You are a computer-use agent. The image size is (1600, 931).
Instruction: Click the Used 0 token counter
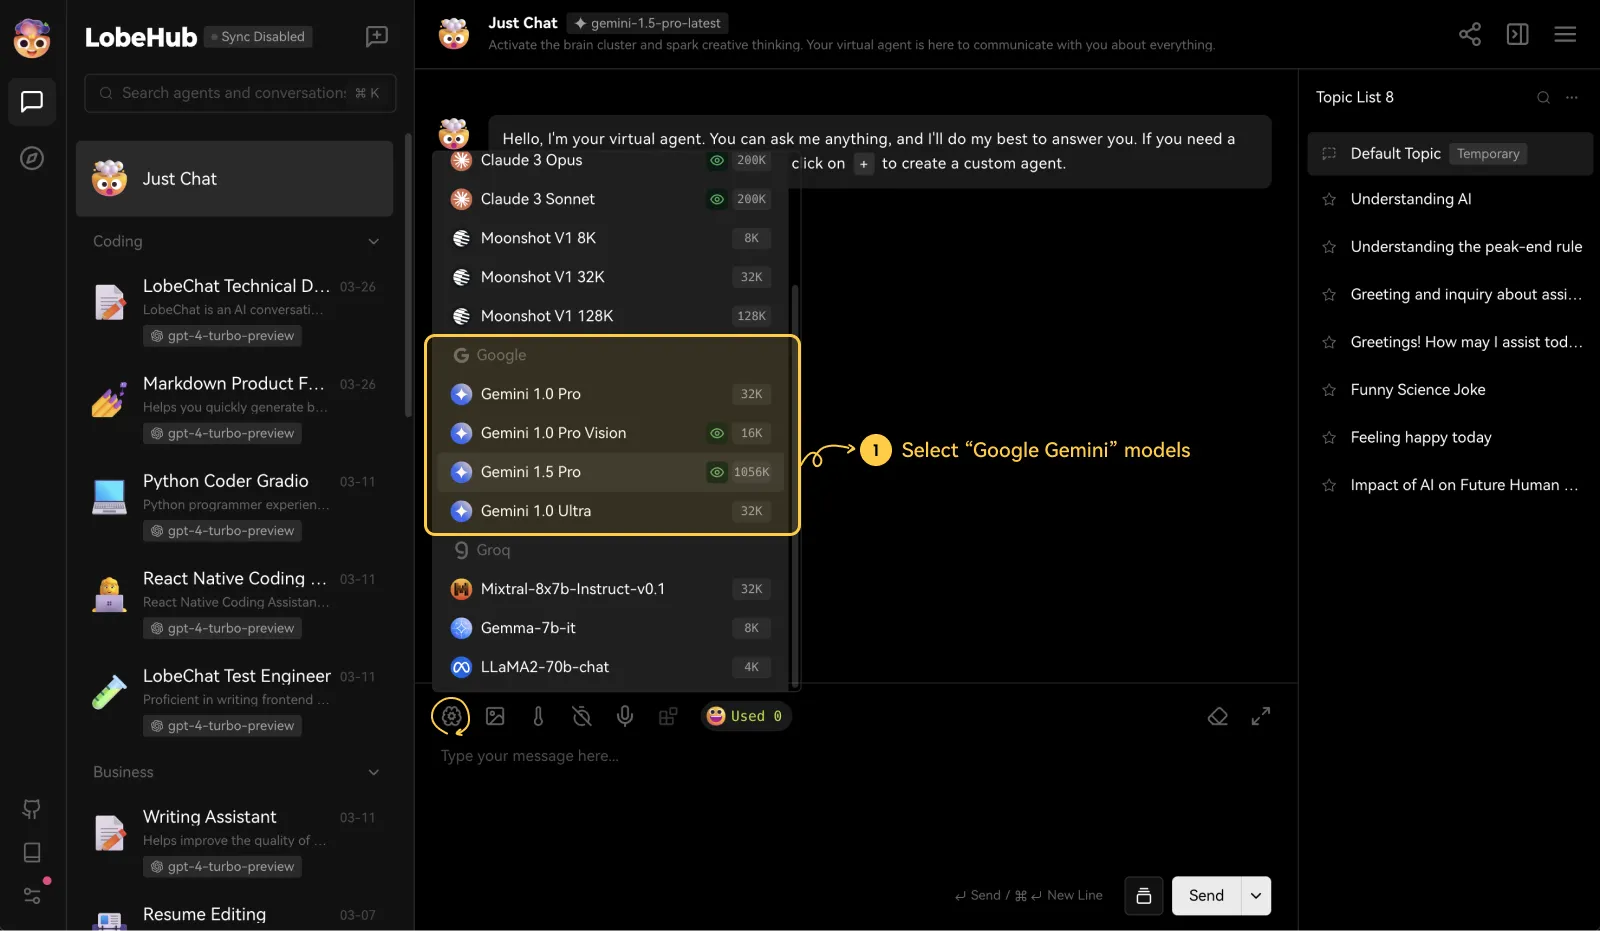(745, 716)
